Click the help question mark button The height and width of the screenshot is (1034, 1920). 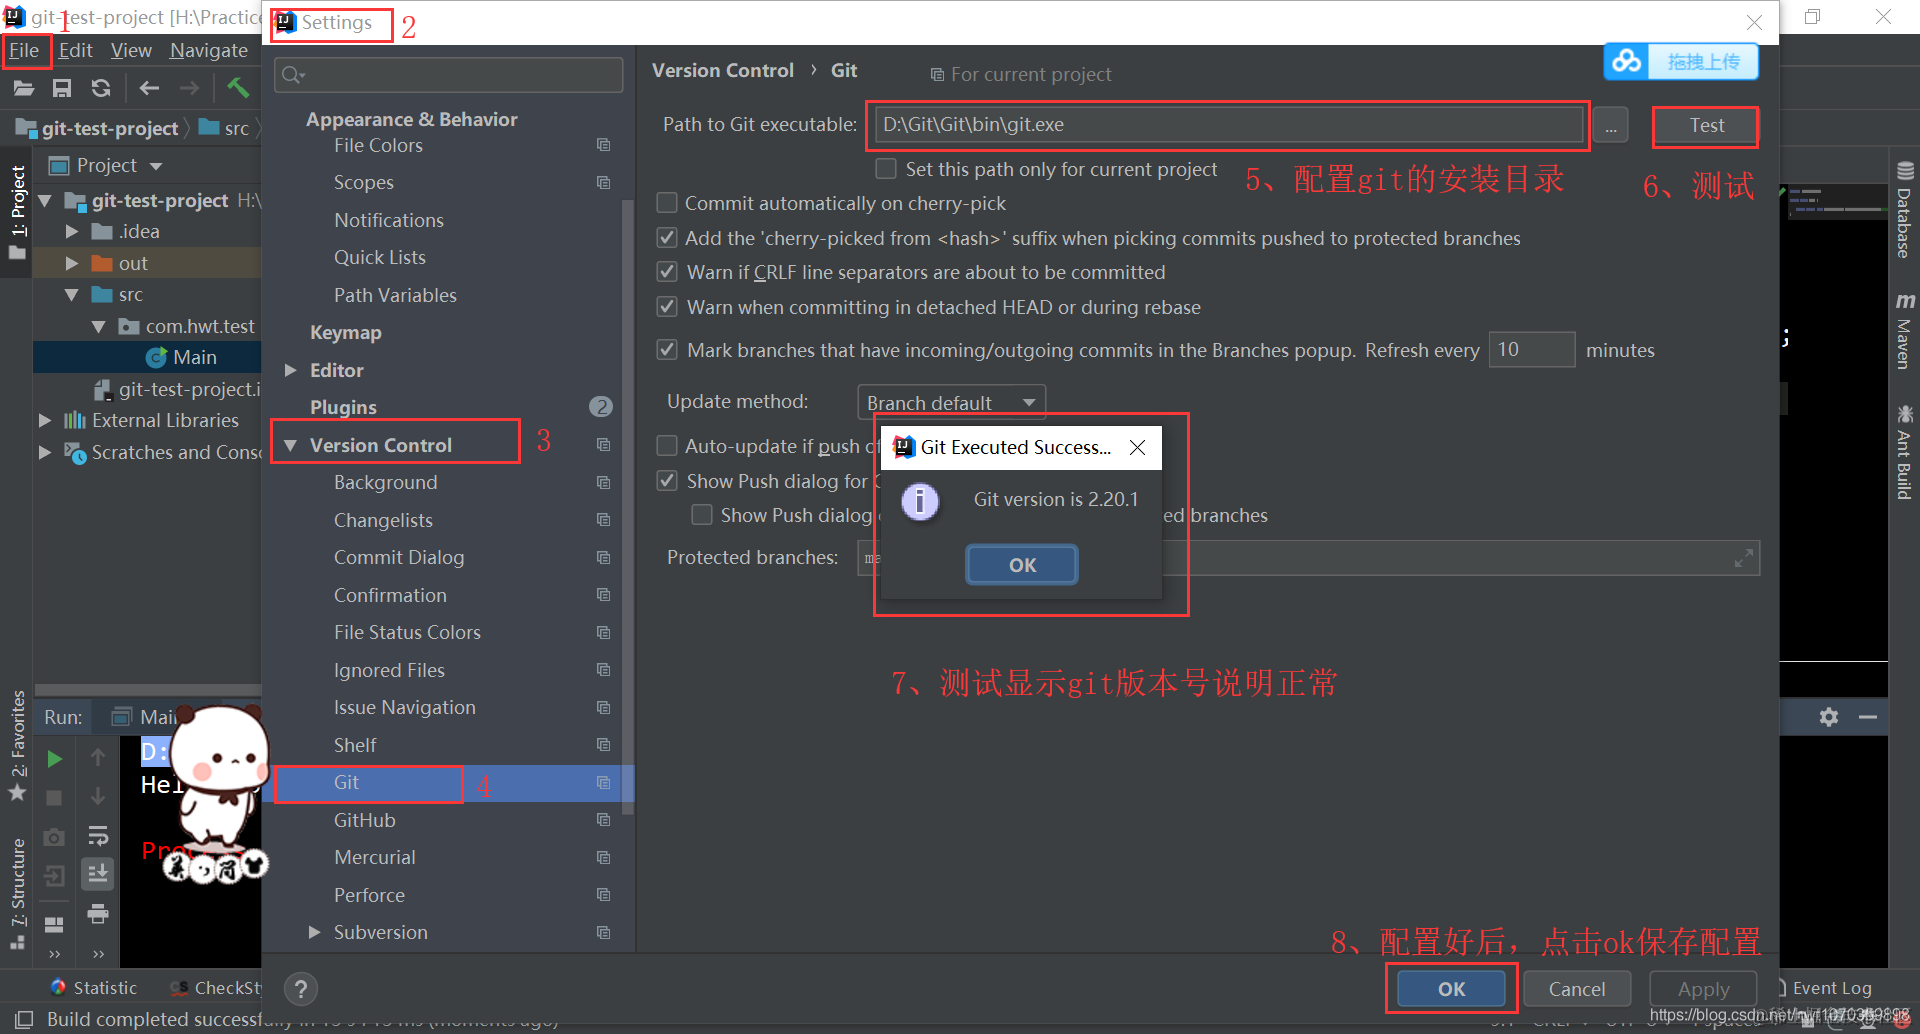pos(301,989)
